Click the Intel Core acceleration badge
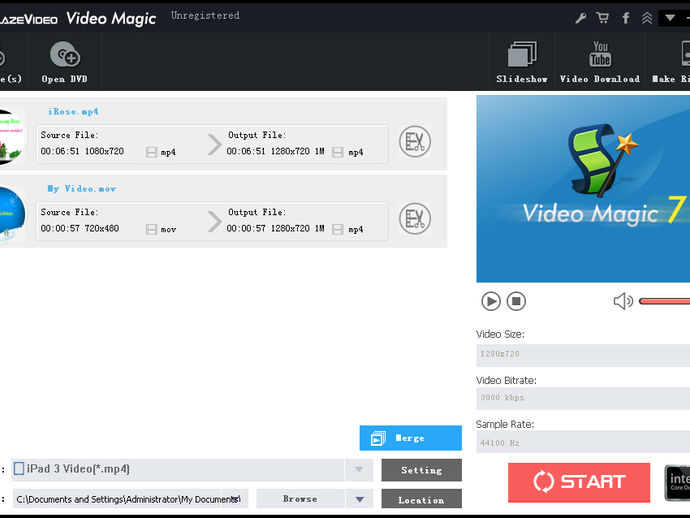 tap(677, 483)
